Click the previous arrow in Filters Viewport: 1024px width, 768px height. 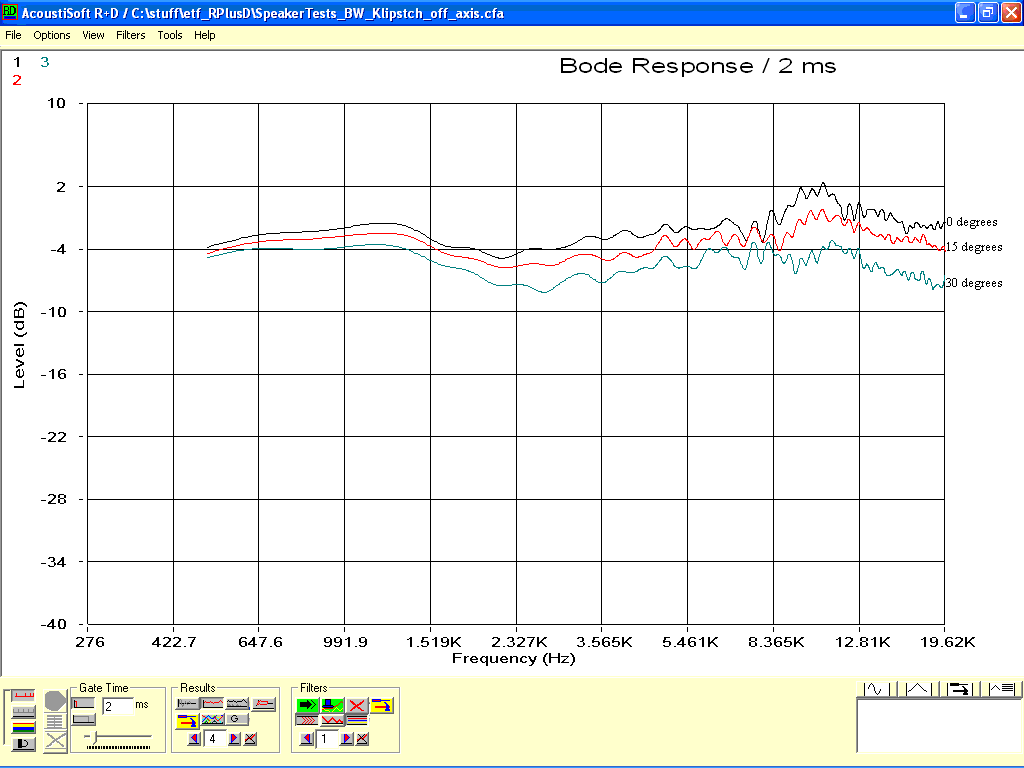[307, 739]
